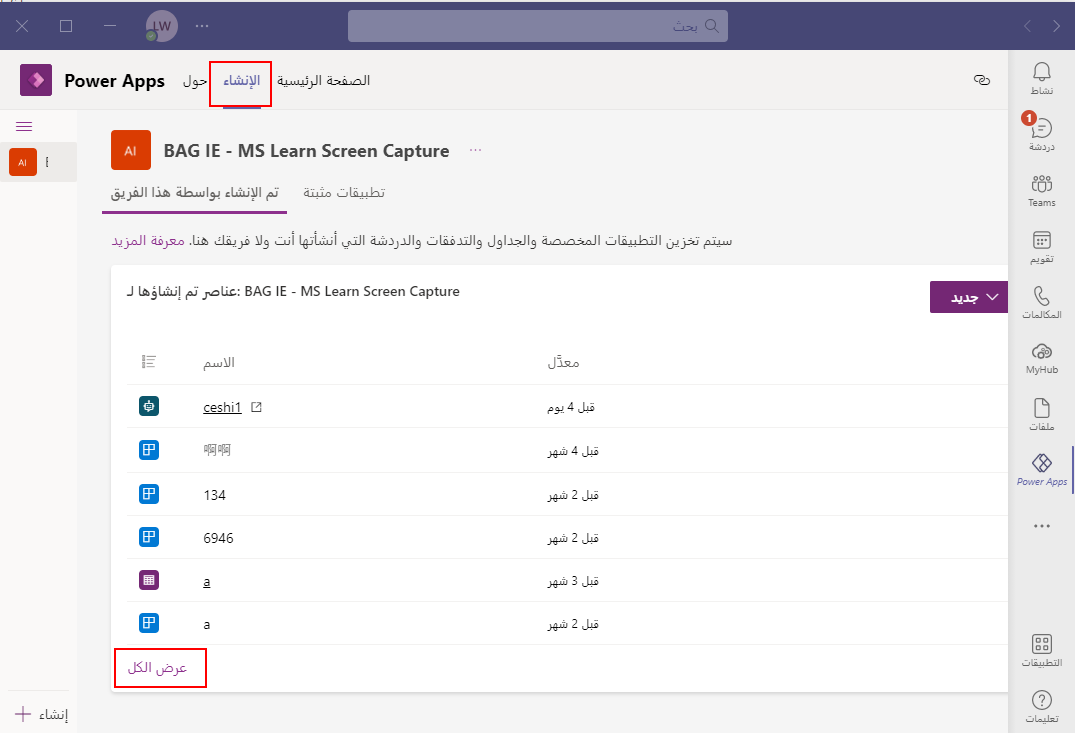
Task: Click the app icon in the 6946 row
Action: coord(149,537)
